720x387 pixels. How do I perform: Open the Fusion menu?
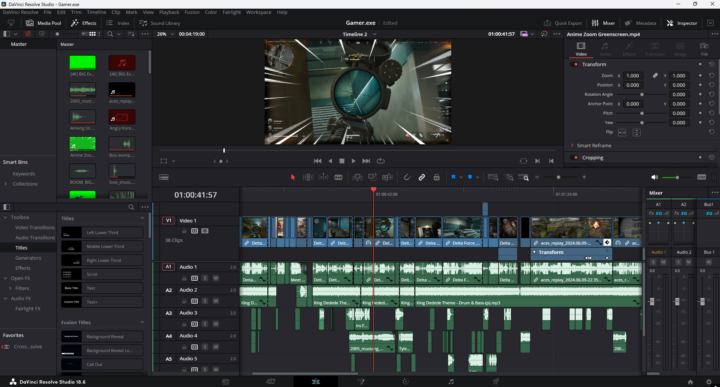(x=192, y=12)
